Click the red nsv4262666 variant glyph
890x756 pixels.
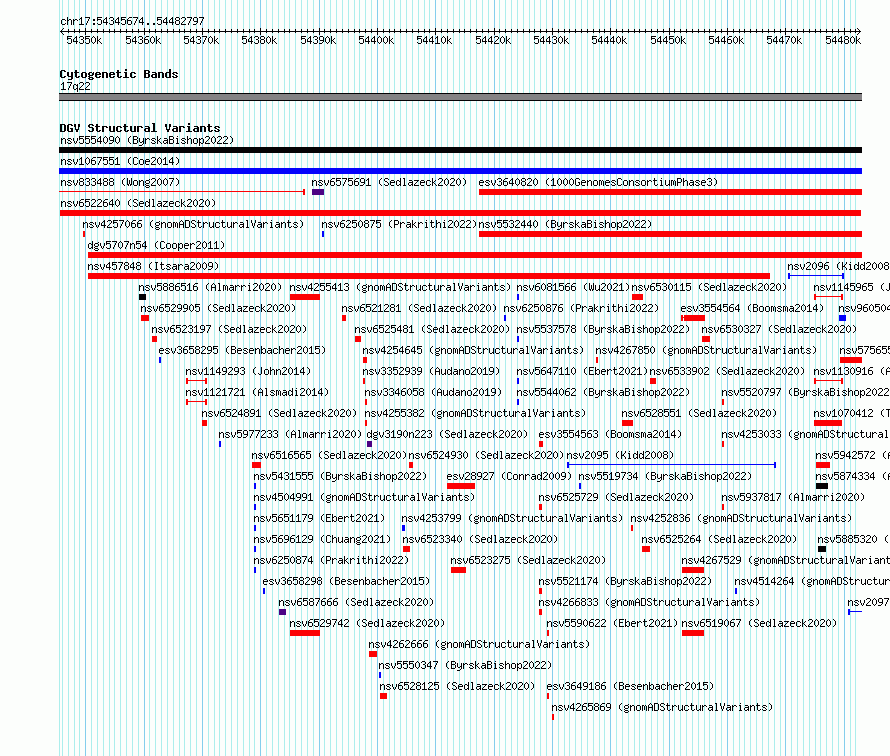pyautogui.click(x=373, y=654)
